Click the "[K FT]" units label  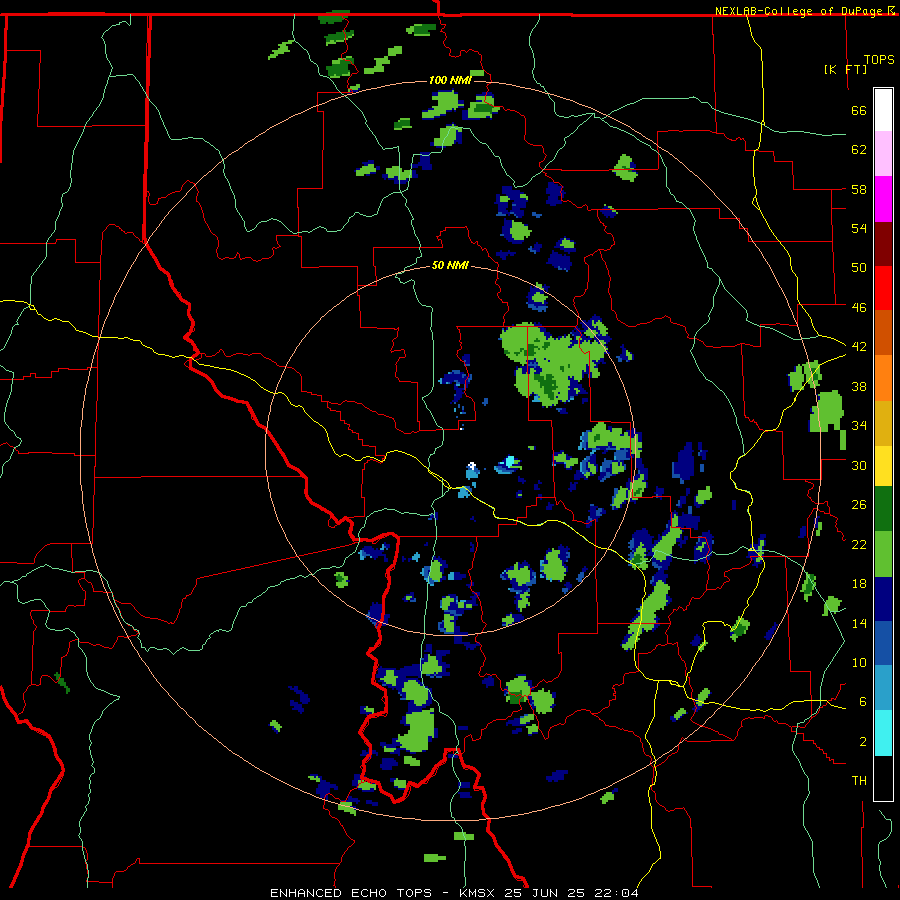845,69
